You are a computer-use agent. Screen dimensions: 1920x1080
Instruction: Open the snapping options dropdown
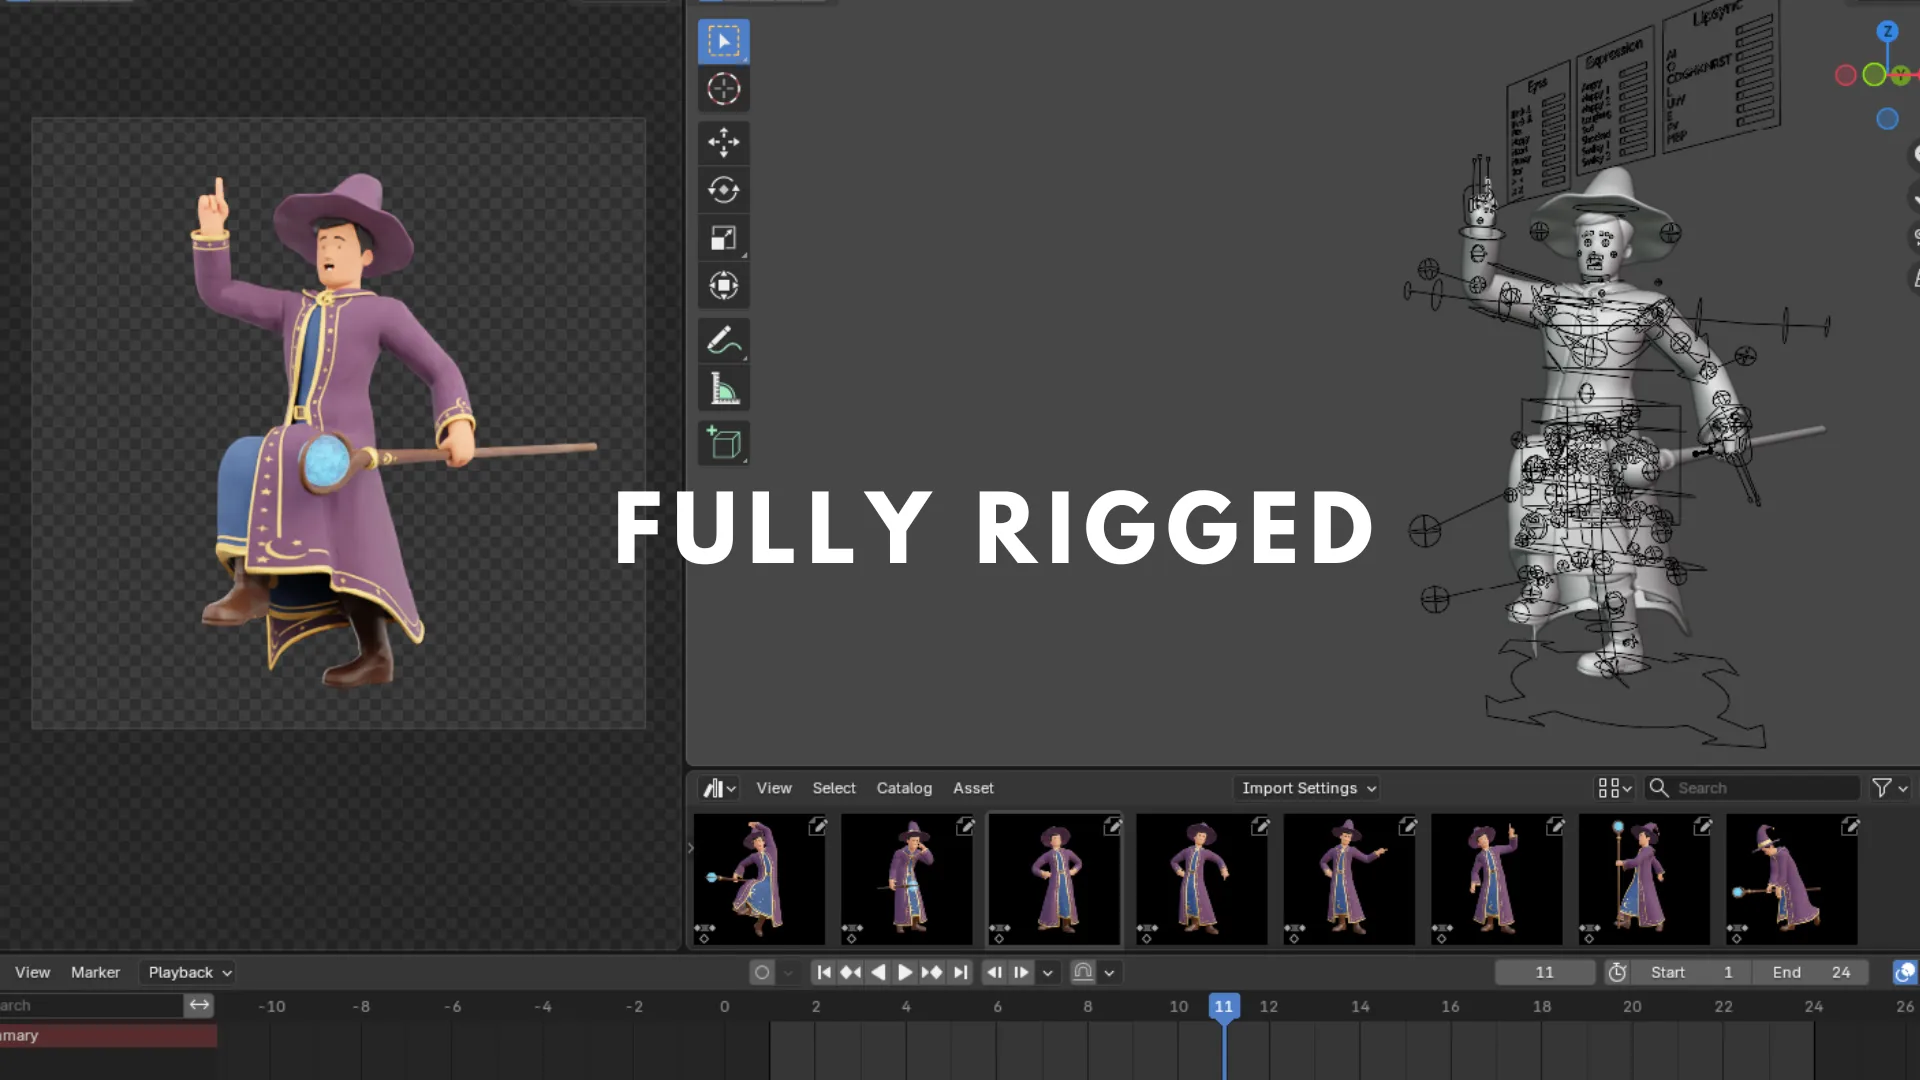click(x=1109, y=972)
